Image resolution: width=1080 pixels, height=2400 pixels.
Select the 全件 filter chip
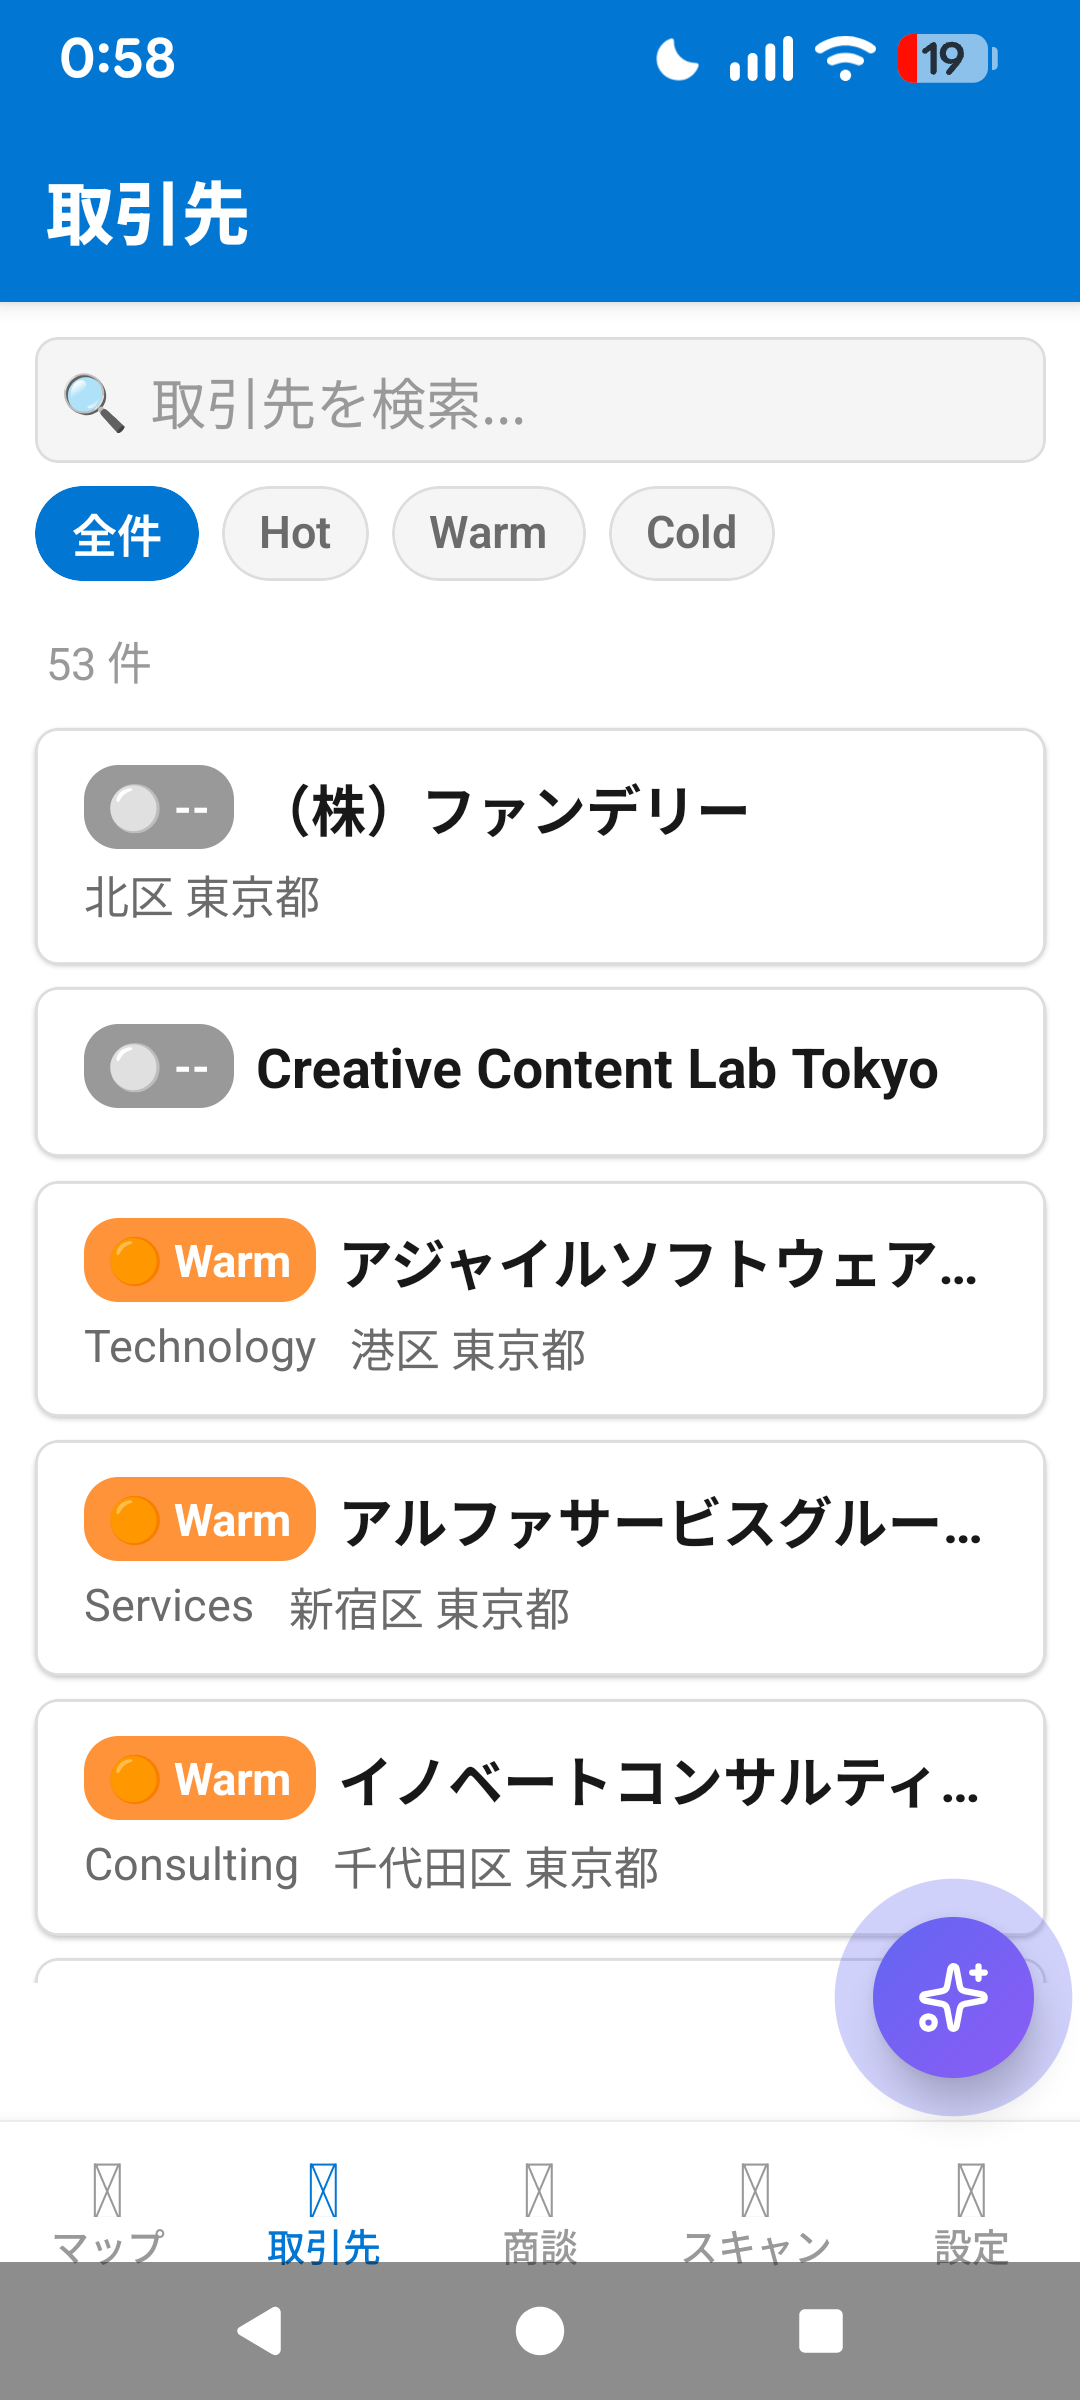[117, 534]
